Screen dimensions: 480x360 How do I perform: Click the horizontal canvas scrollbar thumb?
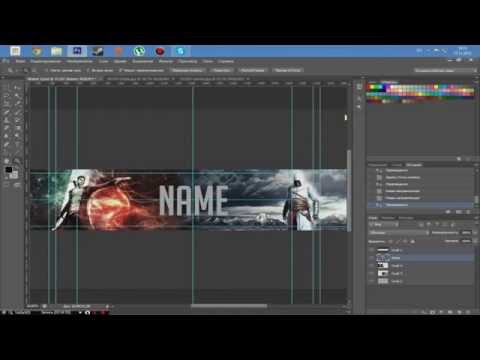pos(229,306)
